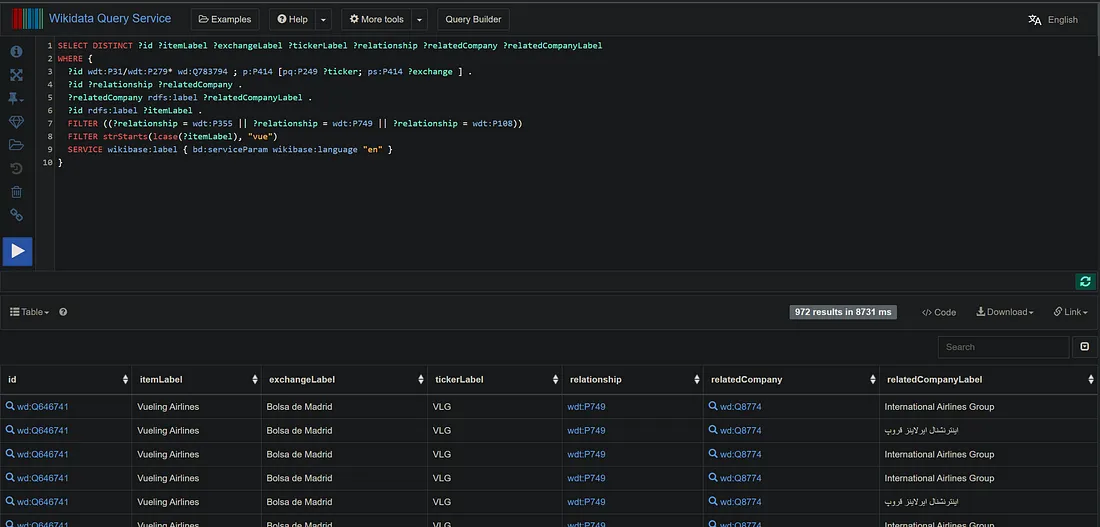Click the button right of the Search box
Image resolution: width=1100 pixels, height=527 pixels.
pos(1085,347)
